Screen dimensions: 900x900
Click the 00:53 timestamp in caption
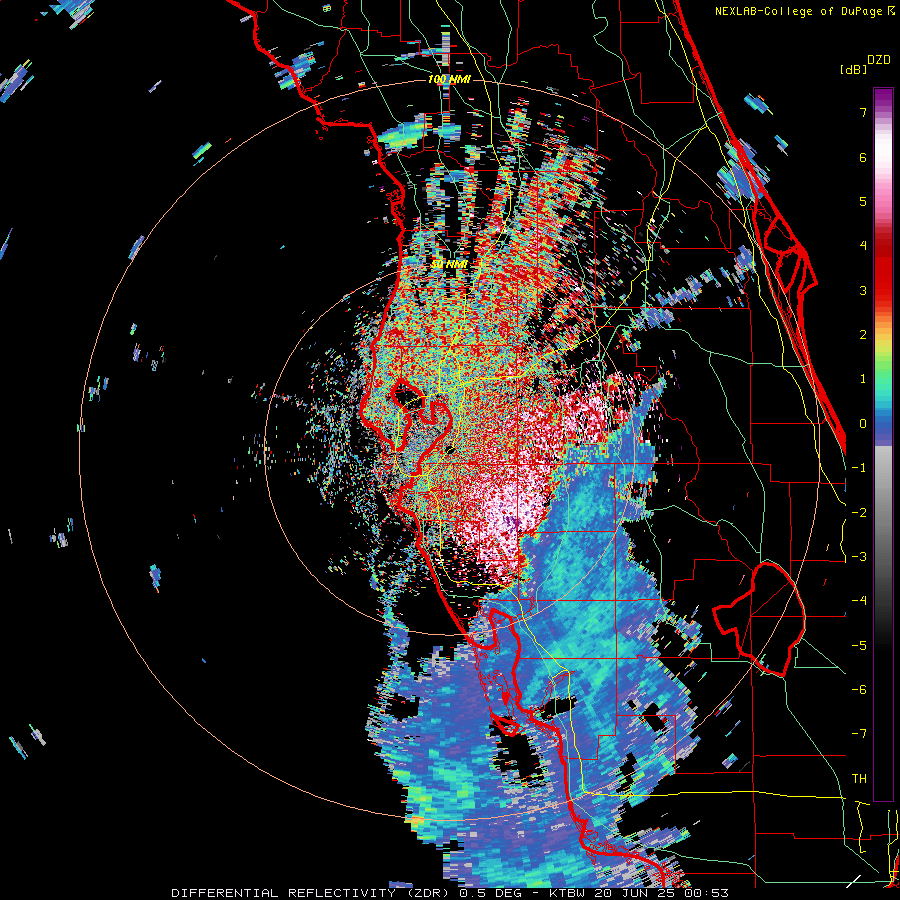pos(709,893)
